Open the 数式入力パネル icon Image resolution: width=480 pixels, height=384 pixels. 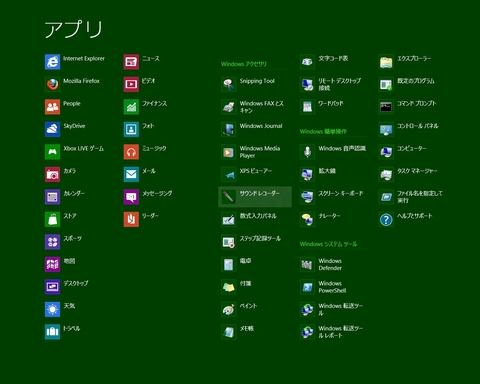tap(229, 219)
